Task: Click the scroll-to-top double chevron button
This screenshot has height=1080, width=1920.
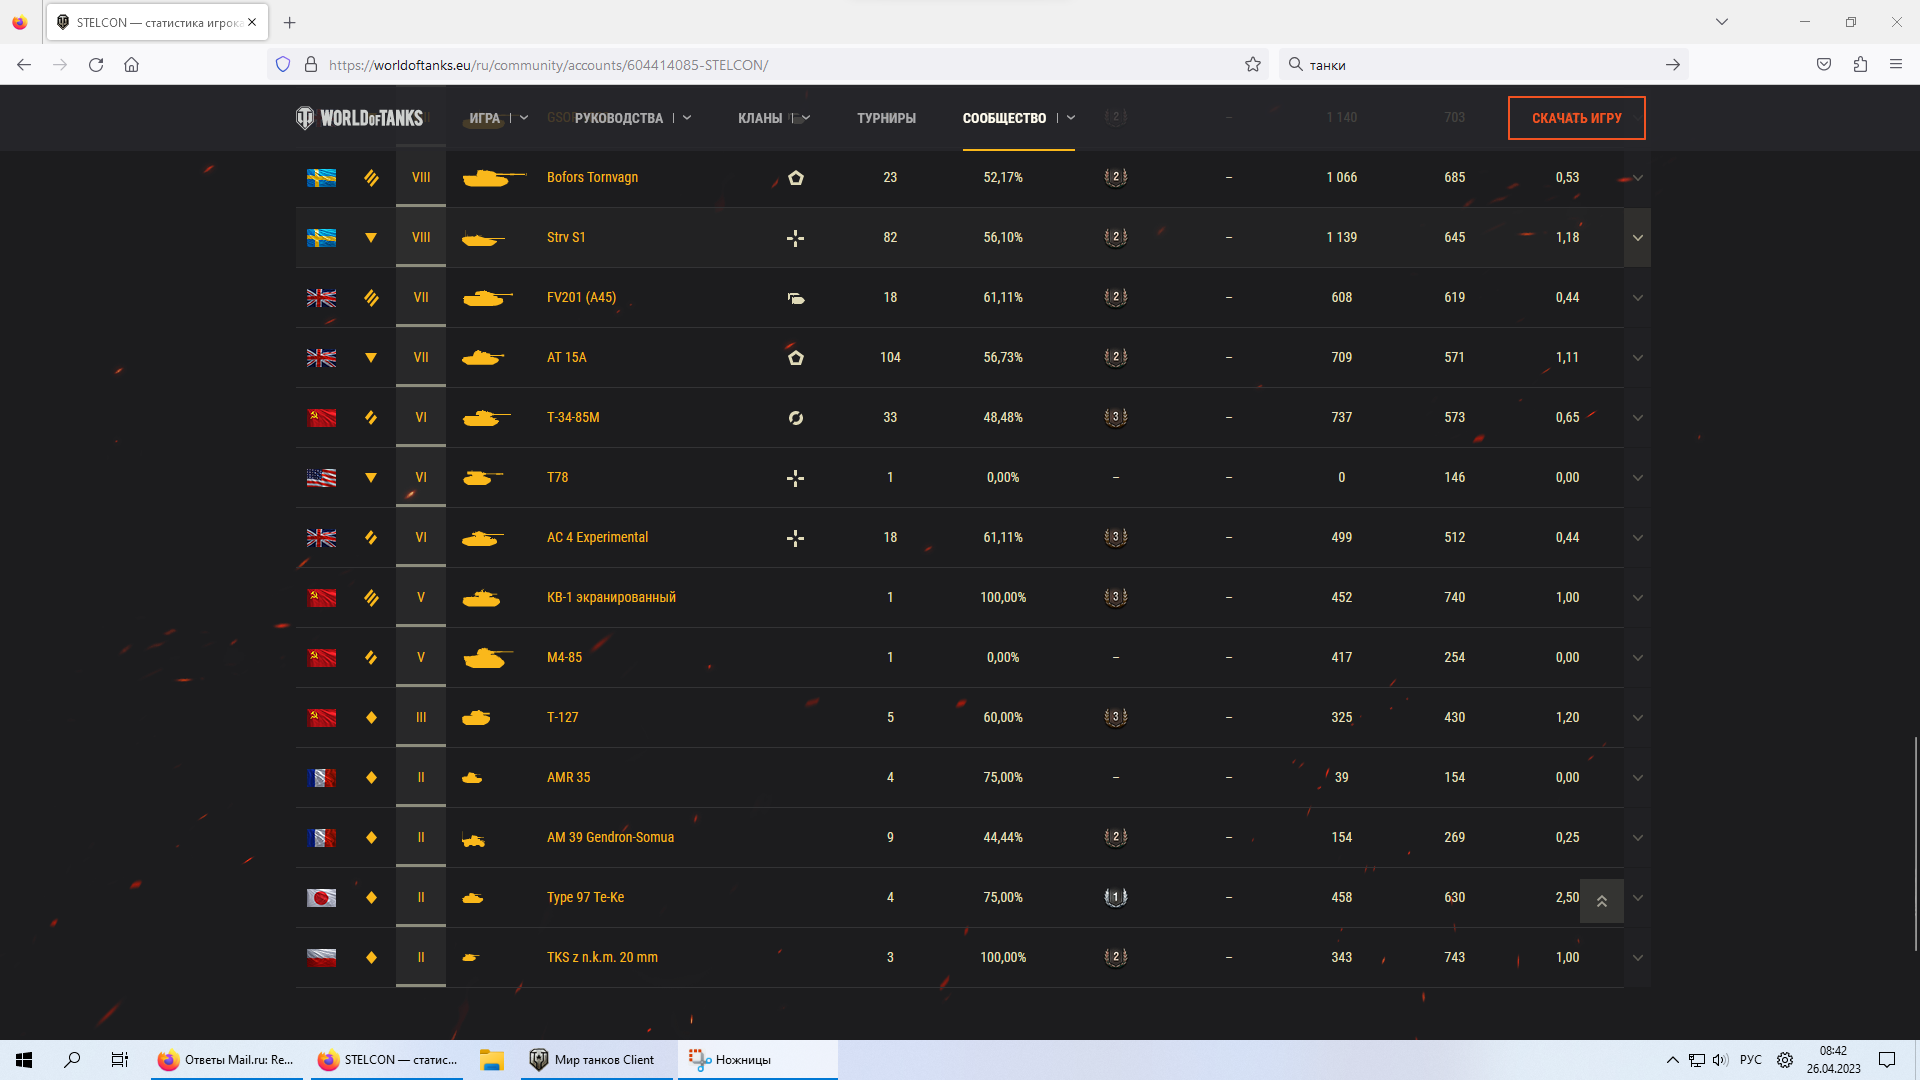Action: [1601, 901]
